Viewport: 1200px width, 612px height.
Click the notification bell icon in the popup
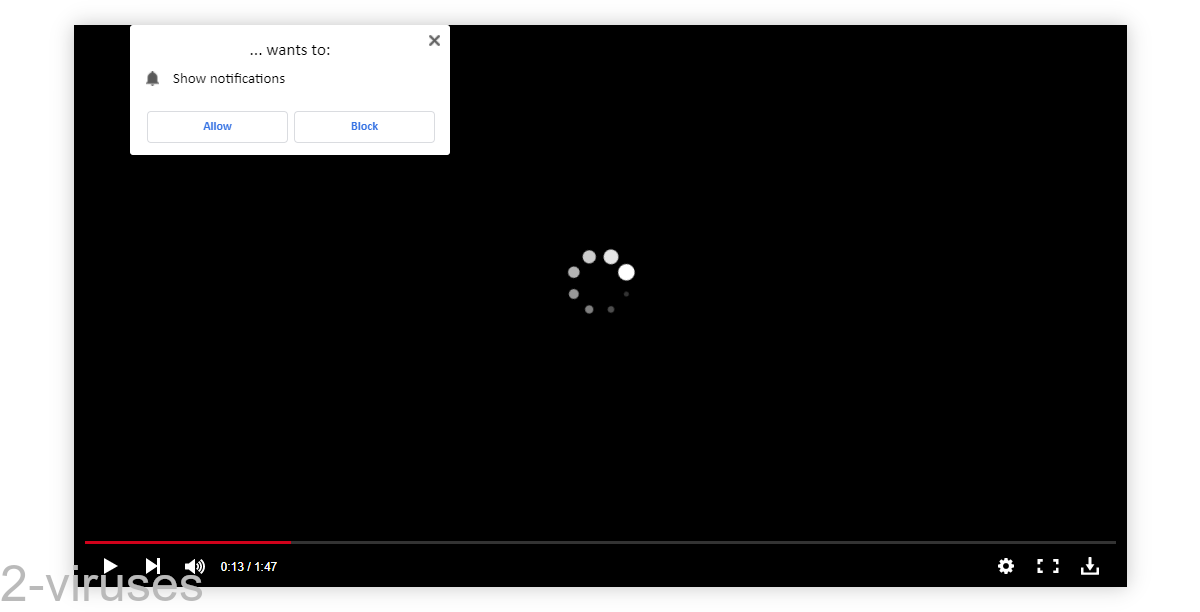click(x=152, y=78)
